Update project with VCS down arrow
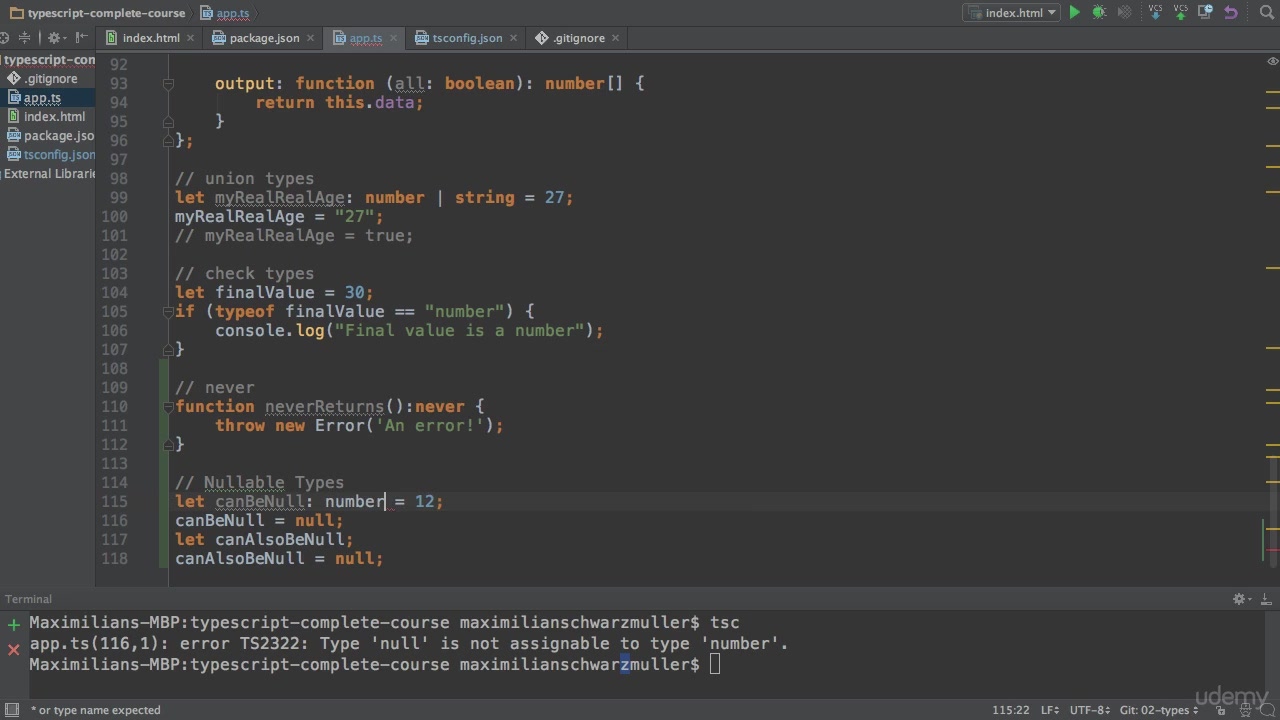The height and width of the screenshot is (720, 1280). [1156, 13]
